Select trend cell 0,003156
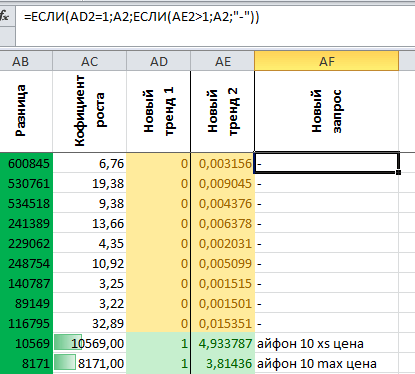 (222, 163)
